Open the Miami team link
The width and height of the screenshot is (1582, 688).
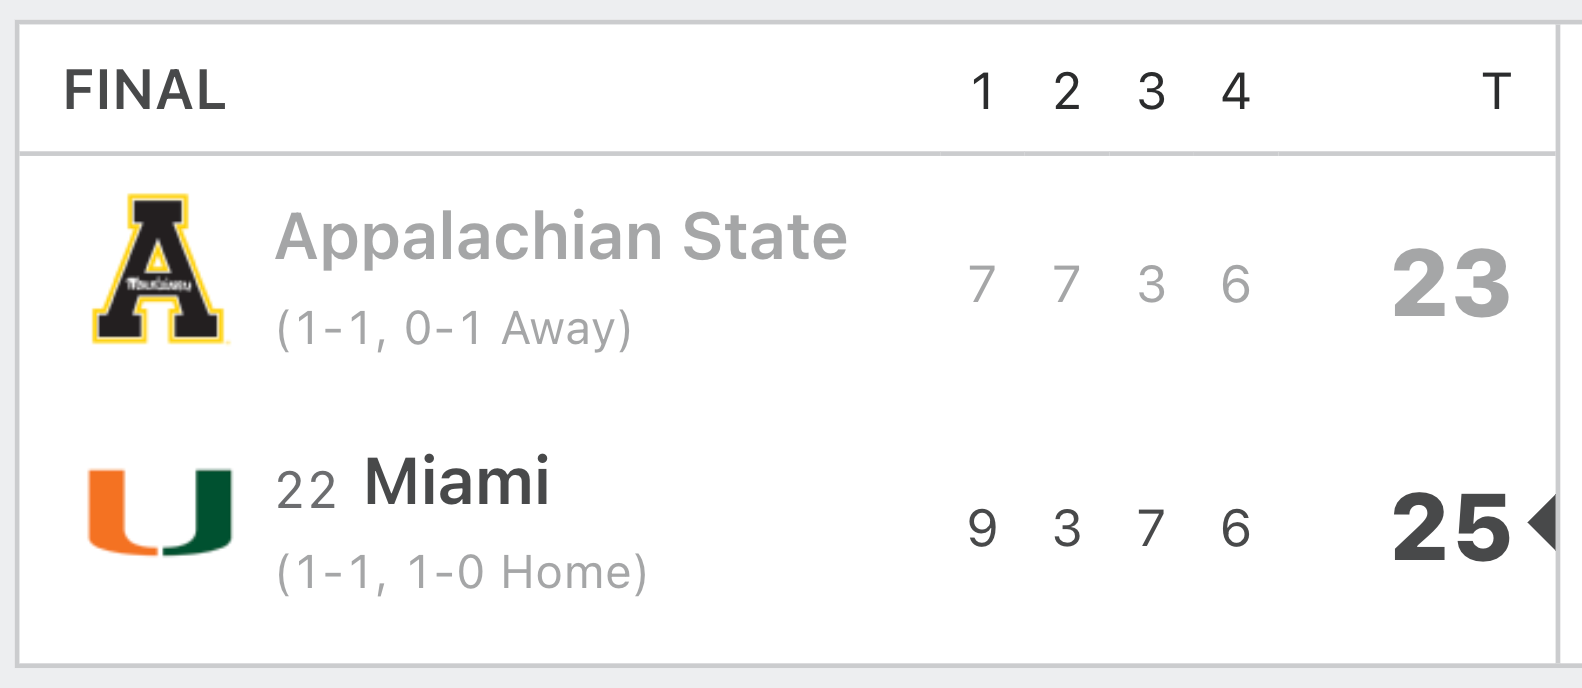(x=457, y=482)
